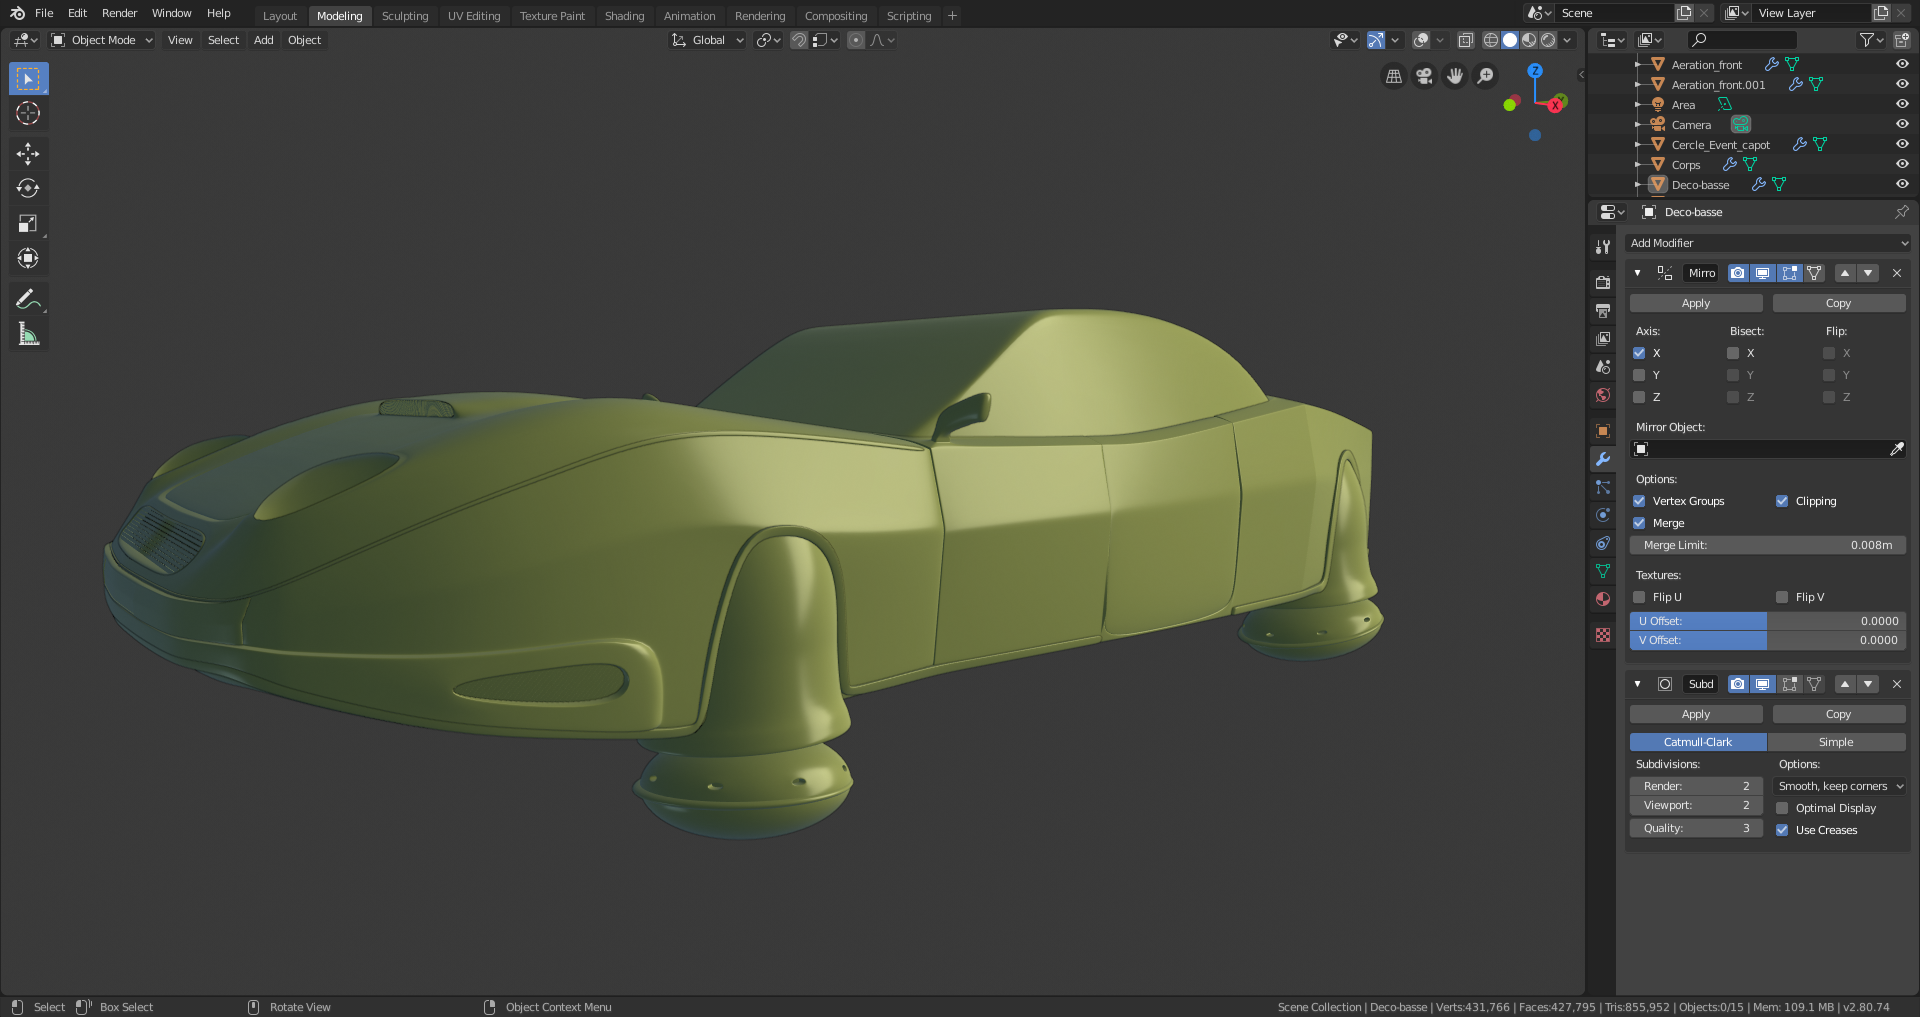Viewport: 1920px width, 1017px height.
Task: Switch to the Sculpting workspace tab
Action: (x=404, y=16)
